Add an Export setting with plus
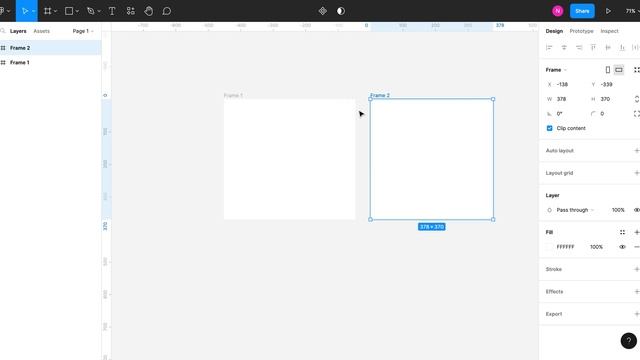The height and width of the screenshot is (360, 640). tap(636, 314)
